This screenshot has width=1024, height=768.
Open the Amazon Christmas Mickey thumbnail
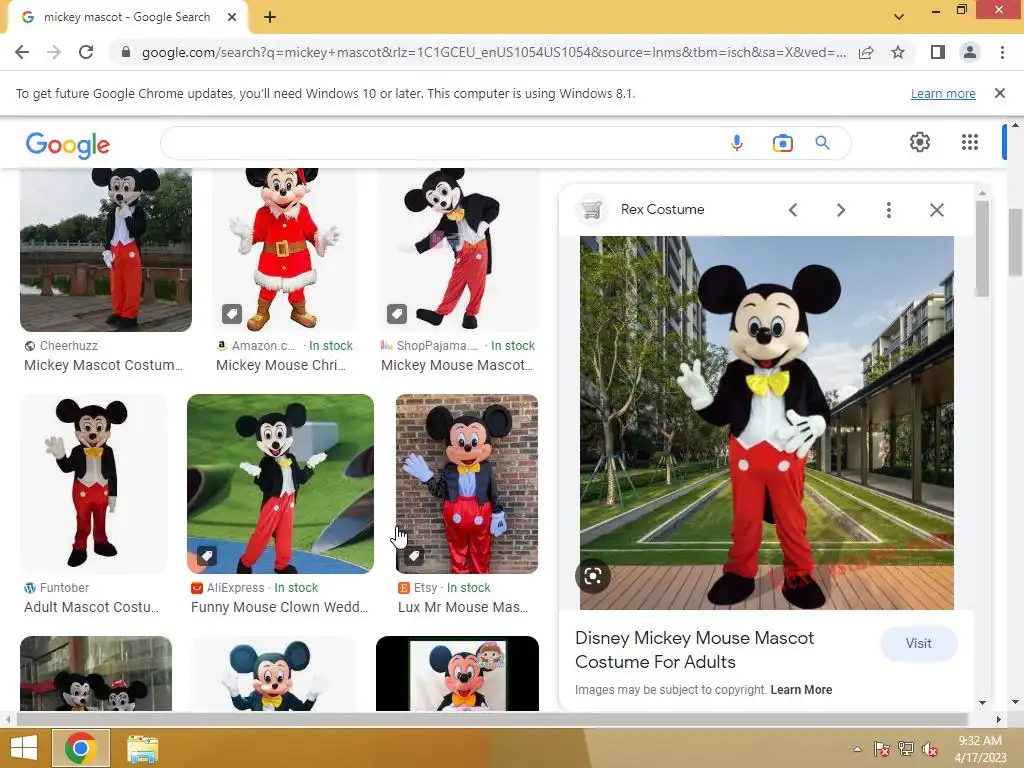tap(284, 249)
